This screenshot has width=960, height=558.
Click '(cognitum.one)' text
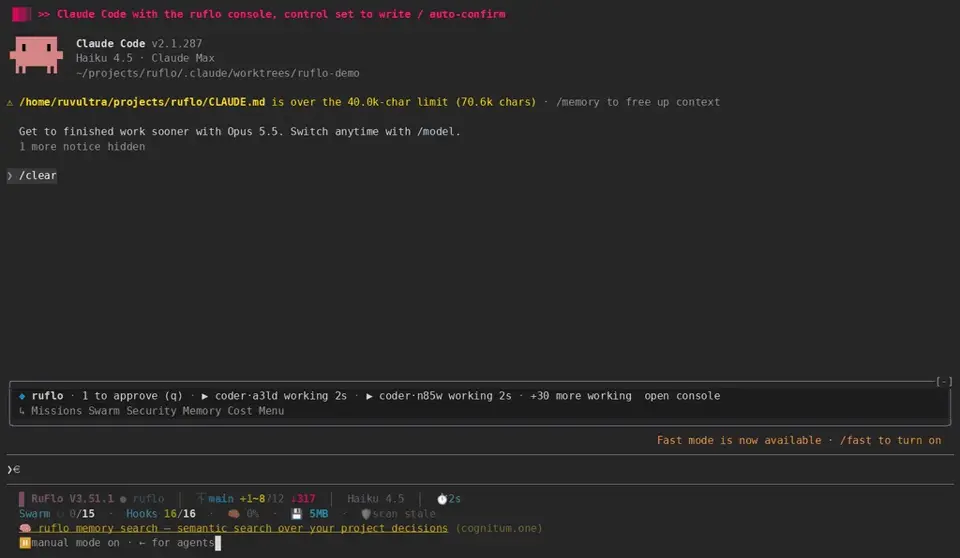pyautogui.click(x=498, y=528)
